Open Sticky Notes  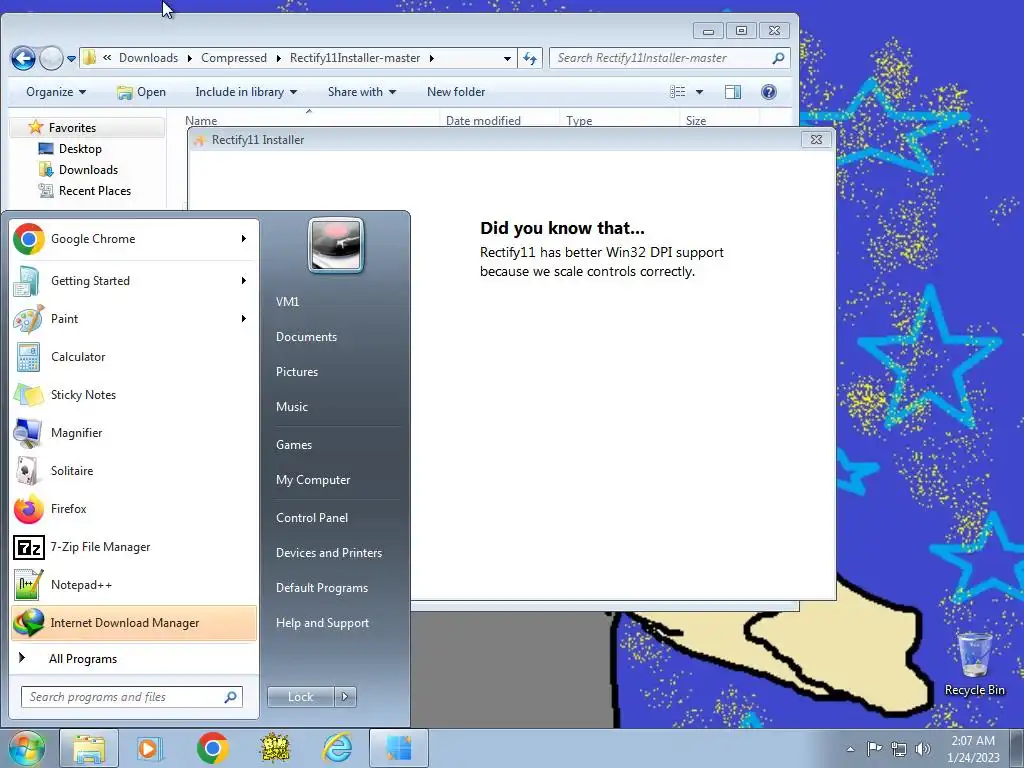(x=134, y=394)
